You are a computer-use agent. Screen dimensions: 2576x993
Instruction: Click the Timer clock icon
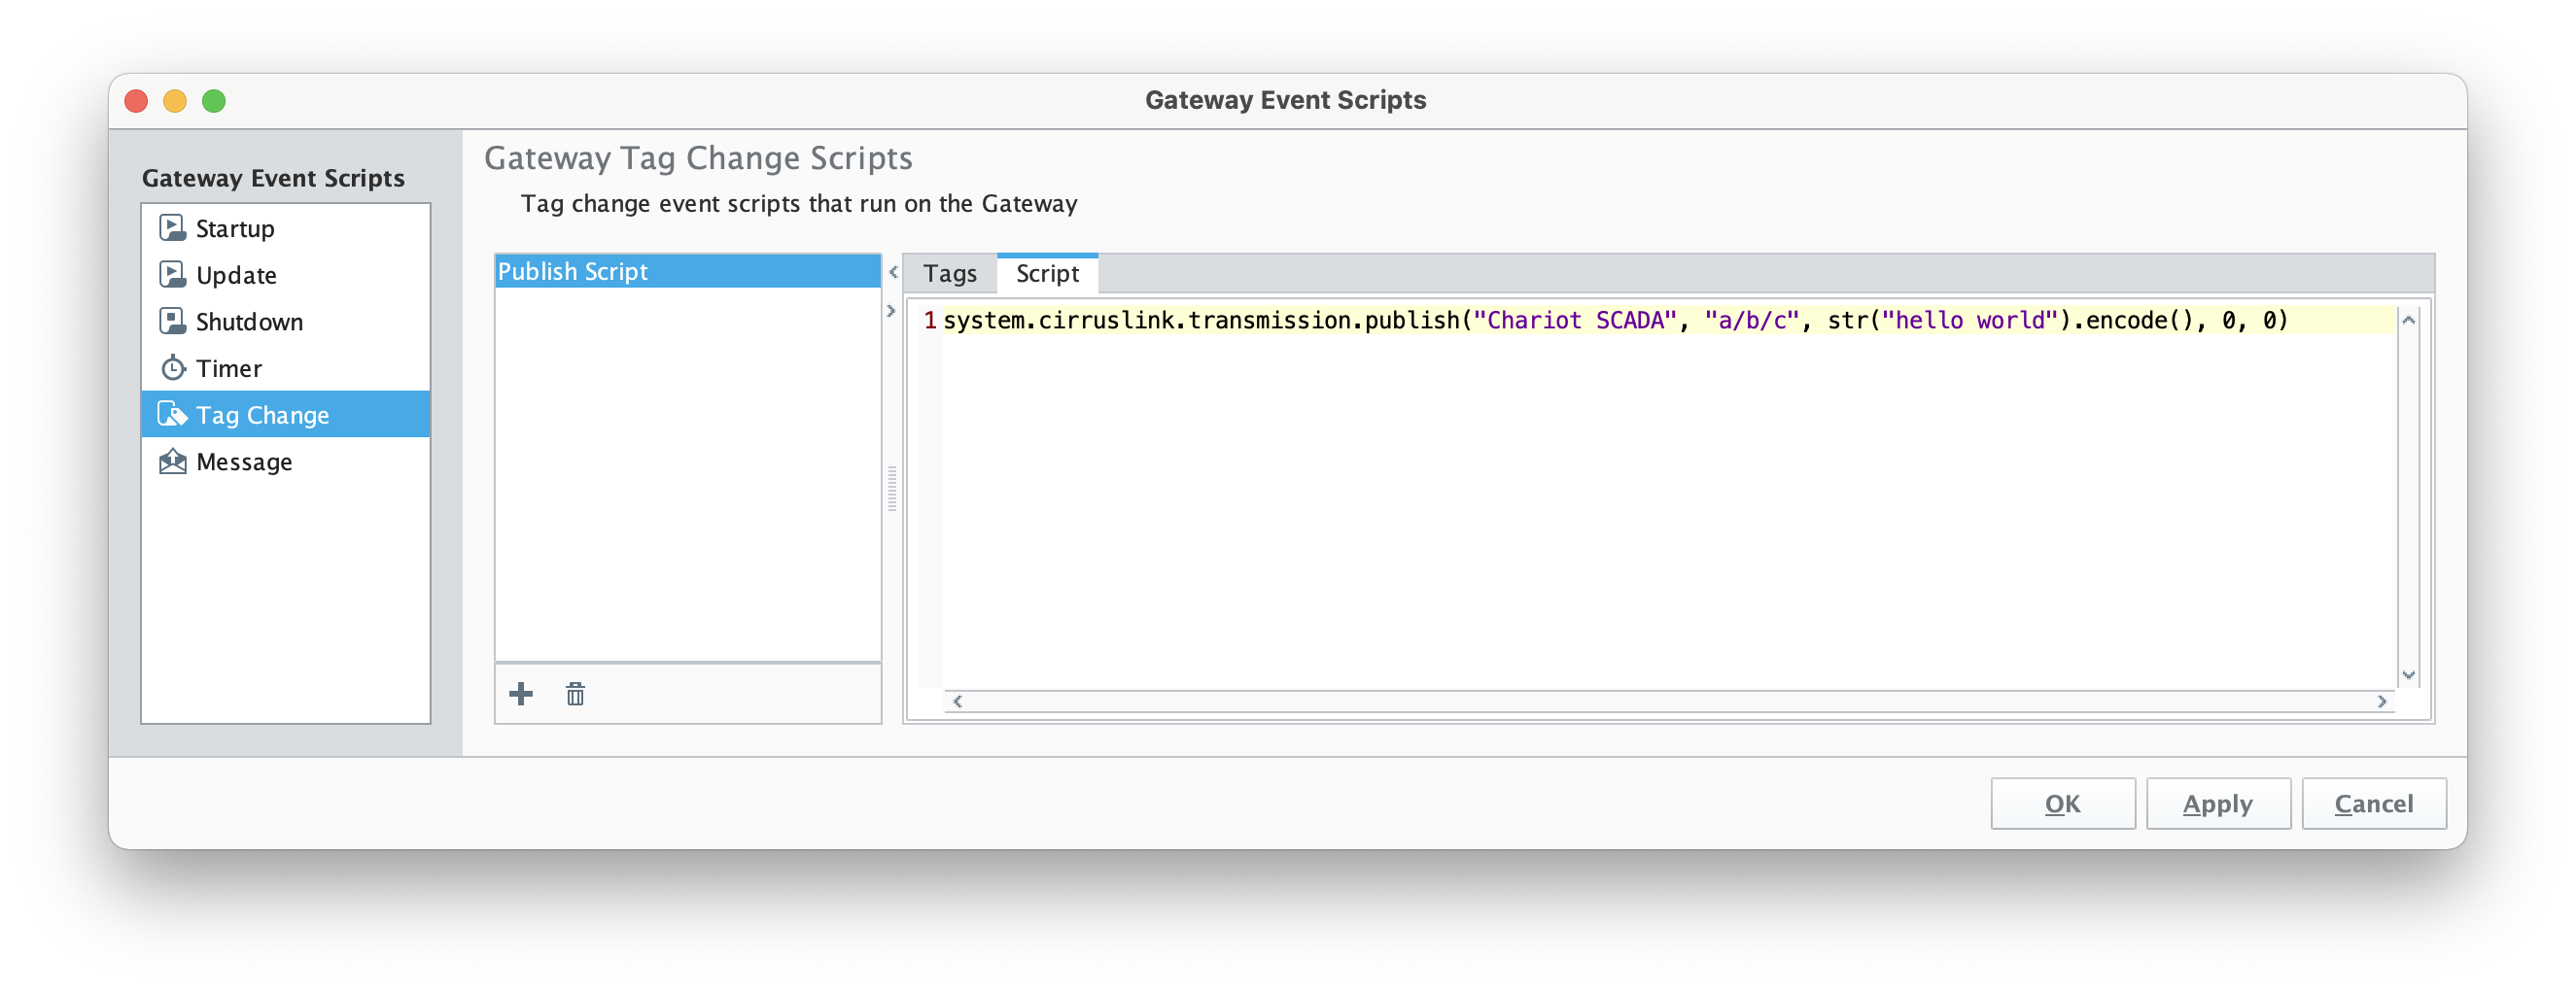click(x=172, y=368)
